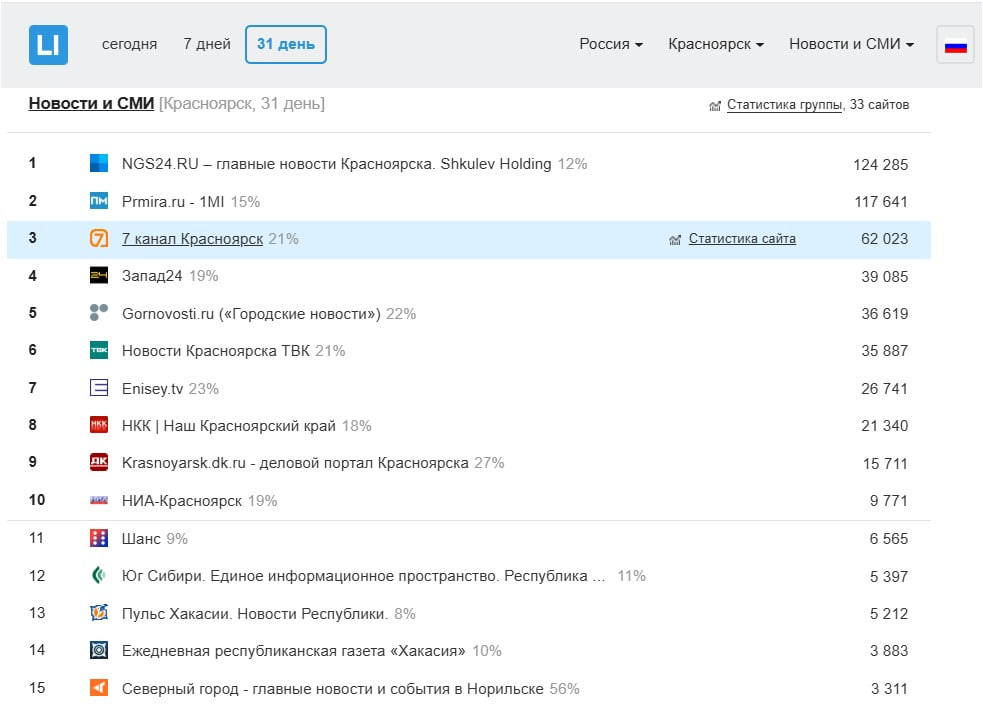Click the 35 887 visitor count
This screenshot has width=983, height=706.
click(884, 350)
